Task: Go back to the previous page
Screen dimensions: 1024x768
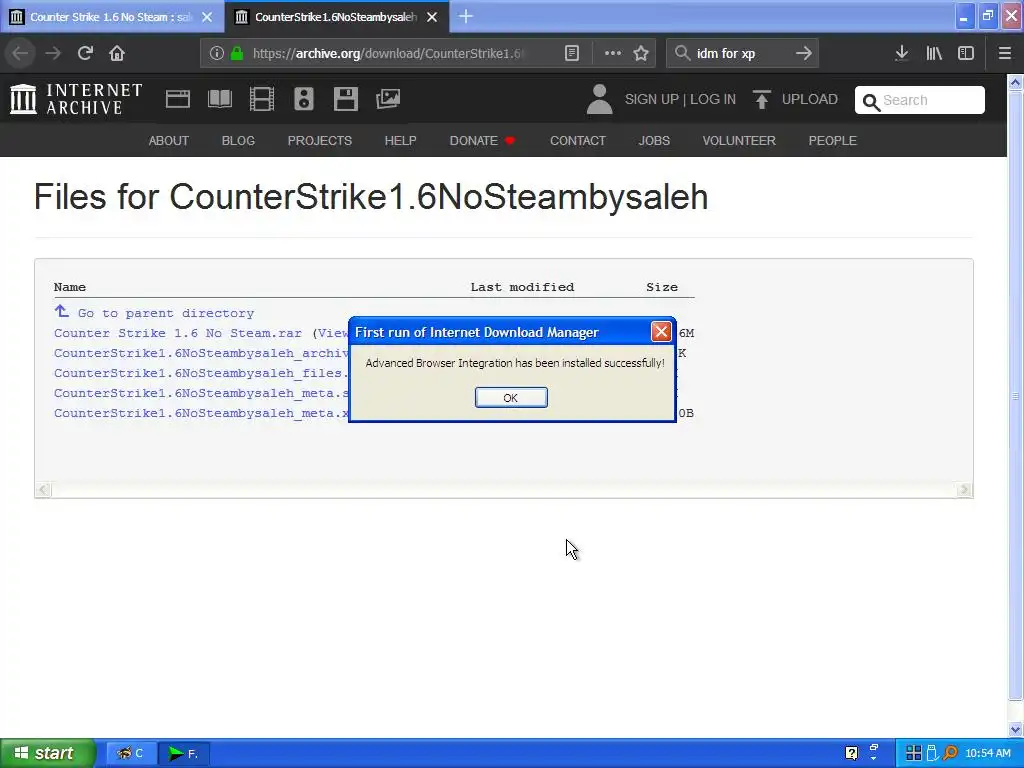Action: 20,53
